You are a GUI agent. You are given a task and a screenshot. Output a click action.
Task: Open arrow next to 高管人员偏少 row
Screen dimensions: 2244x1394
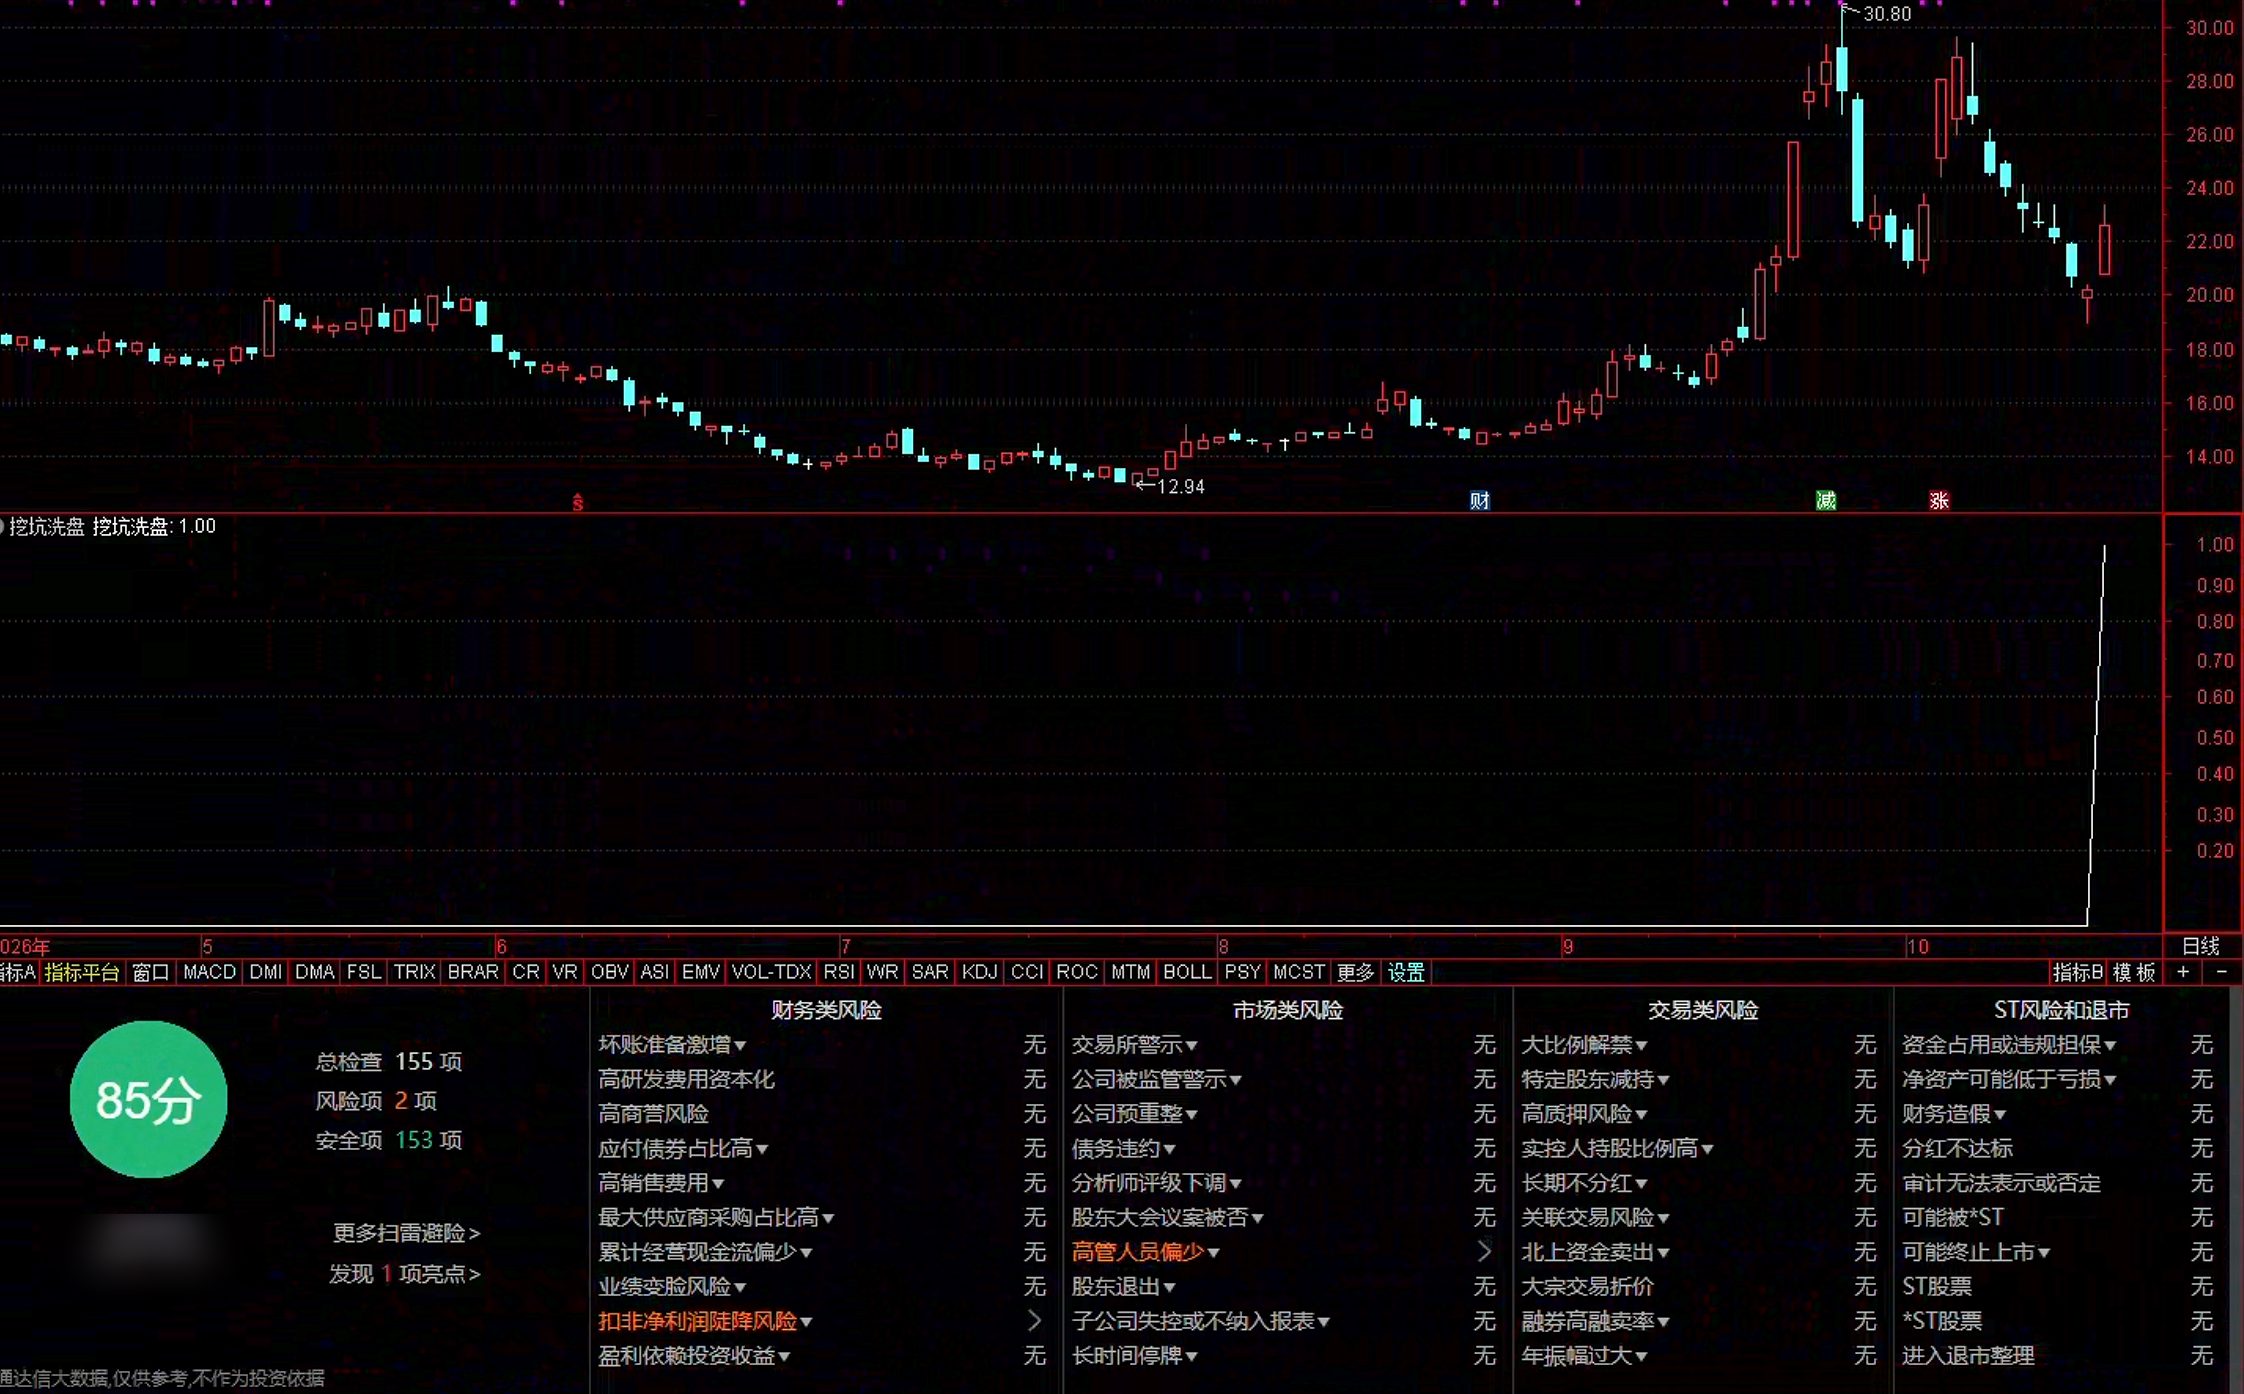pos(1484,1251)
